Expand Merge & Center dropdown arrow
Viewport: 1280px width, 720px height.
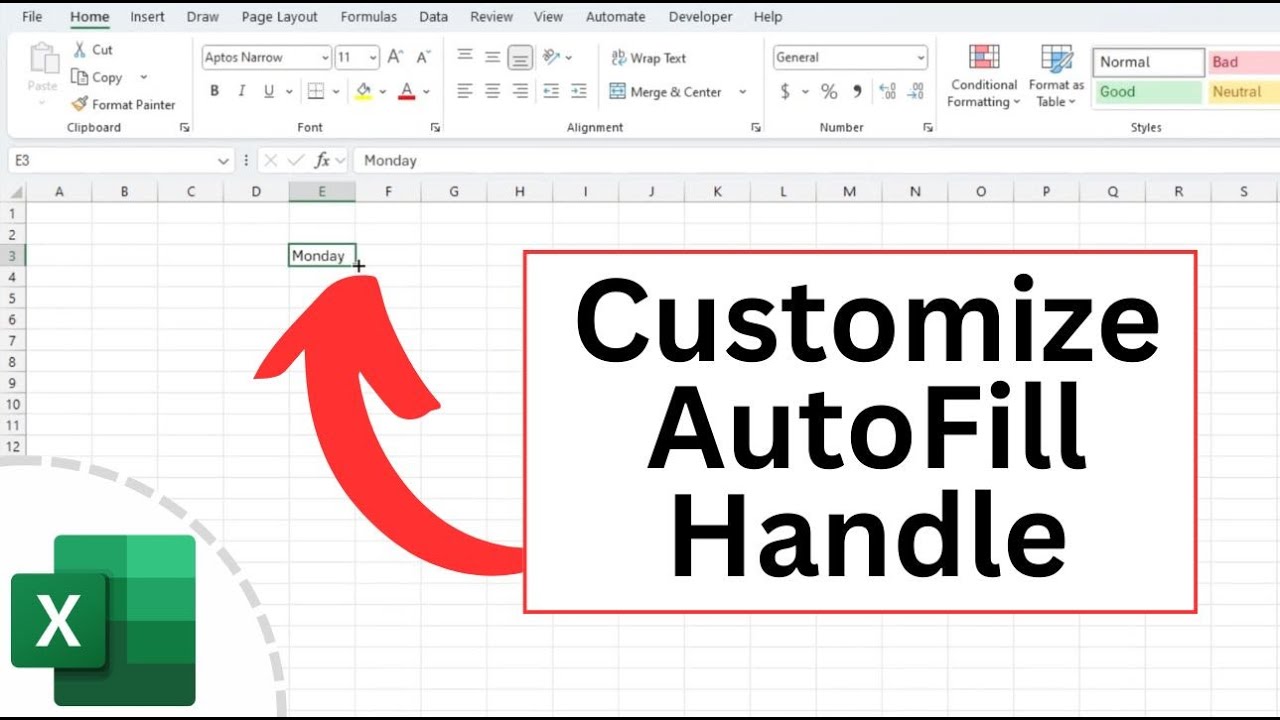pyautogui.click(x=742, y=92)
